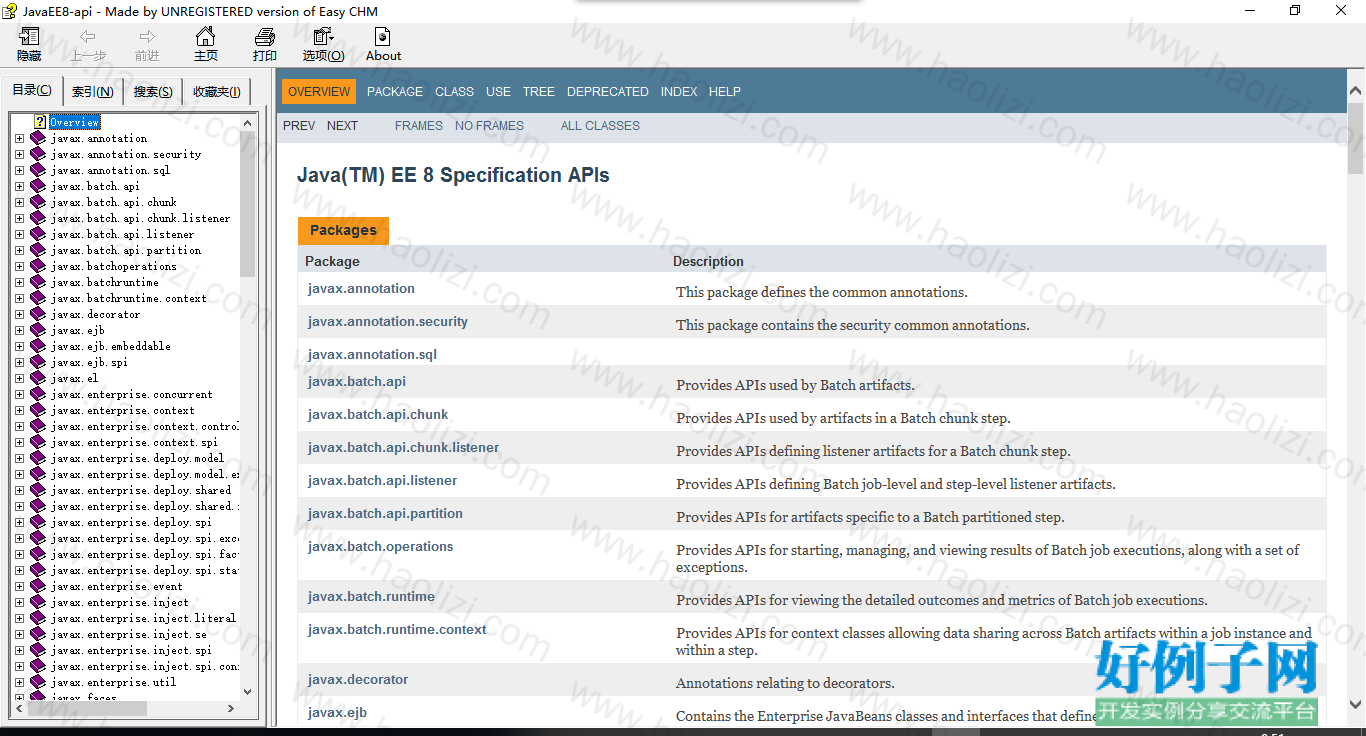Click the contents tree horizontal scrollbar thumb

click(x=86, y=707)
